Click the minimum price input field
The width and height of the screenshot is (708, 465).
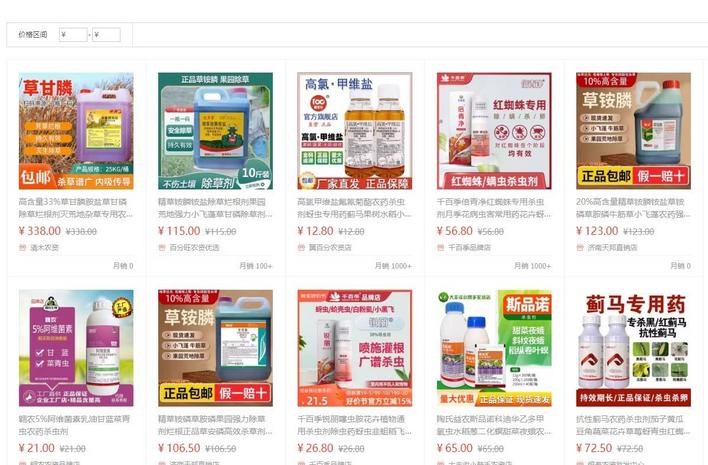tap(73, 35)
